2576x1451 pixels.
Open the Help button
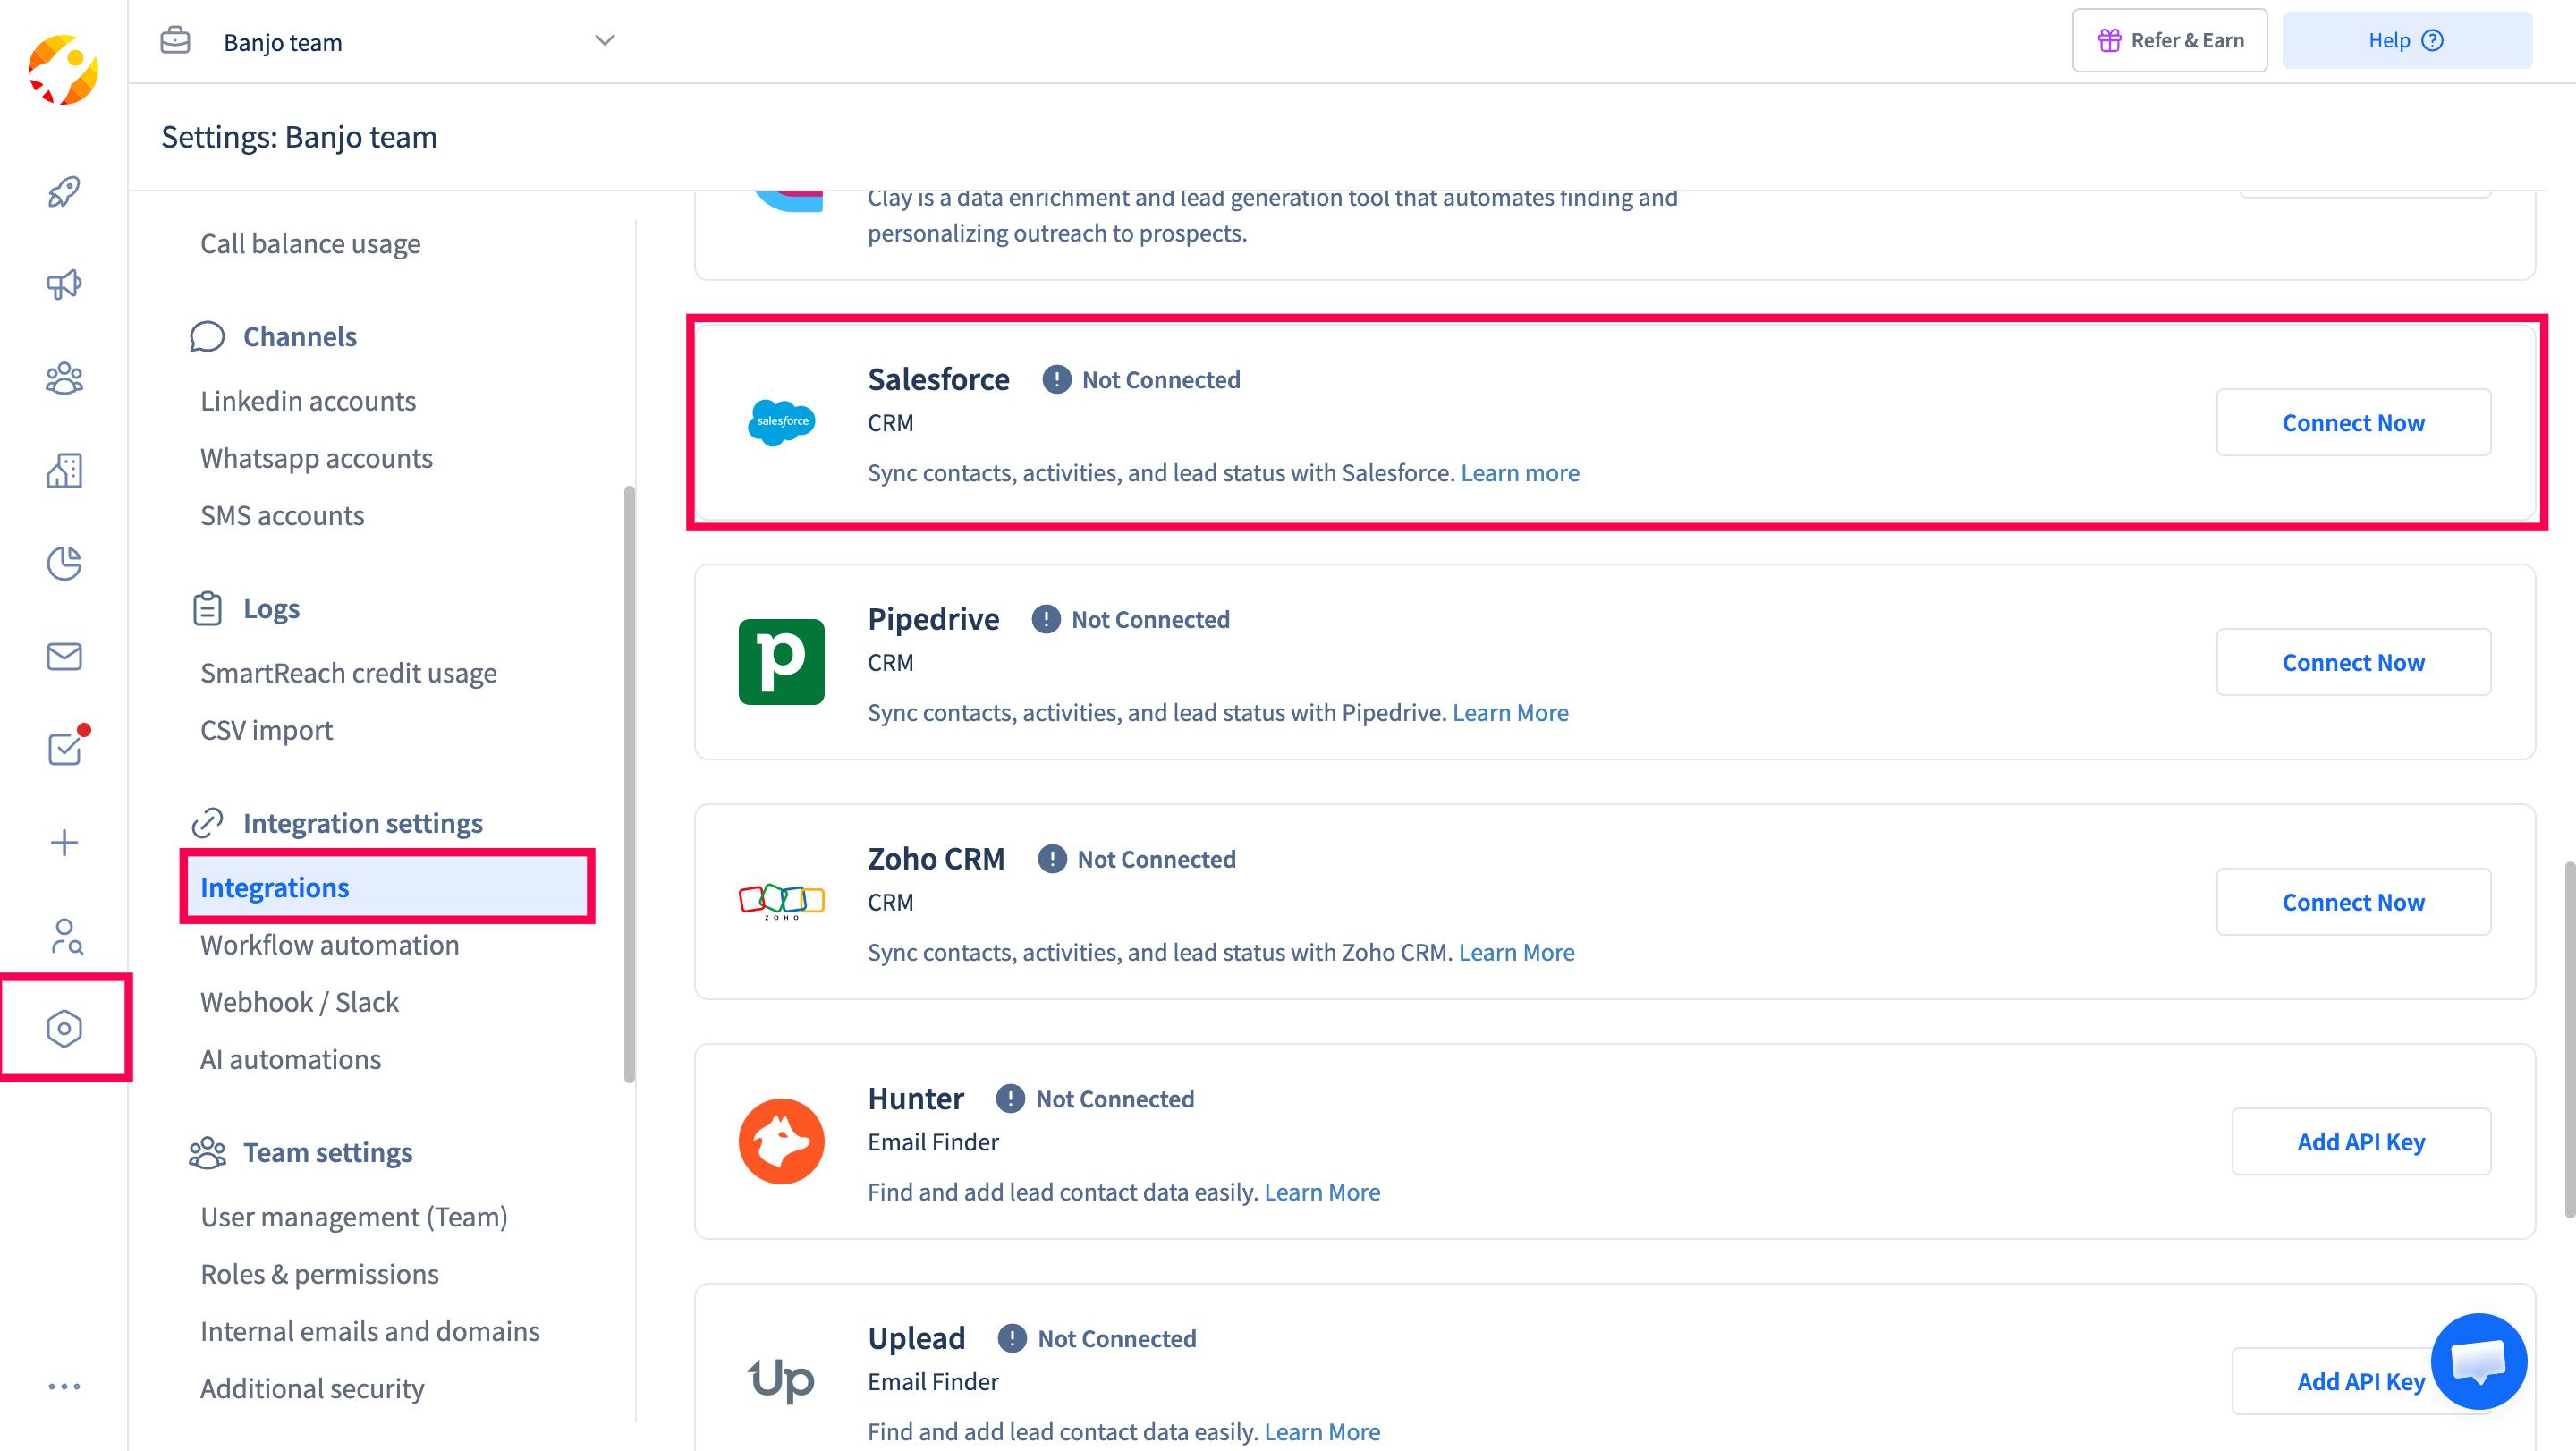coord(2406,41)
